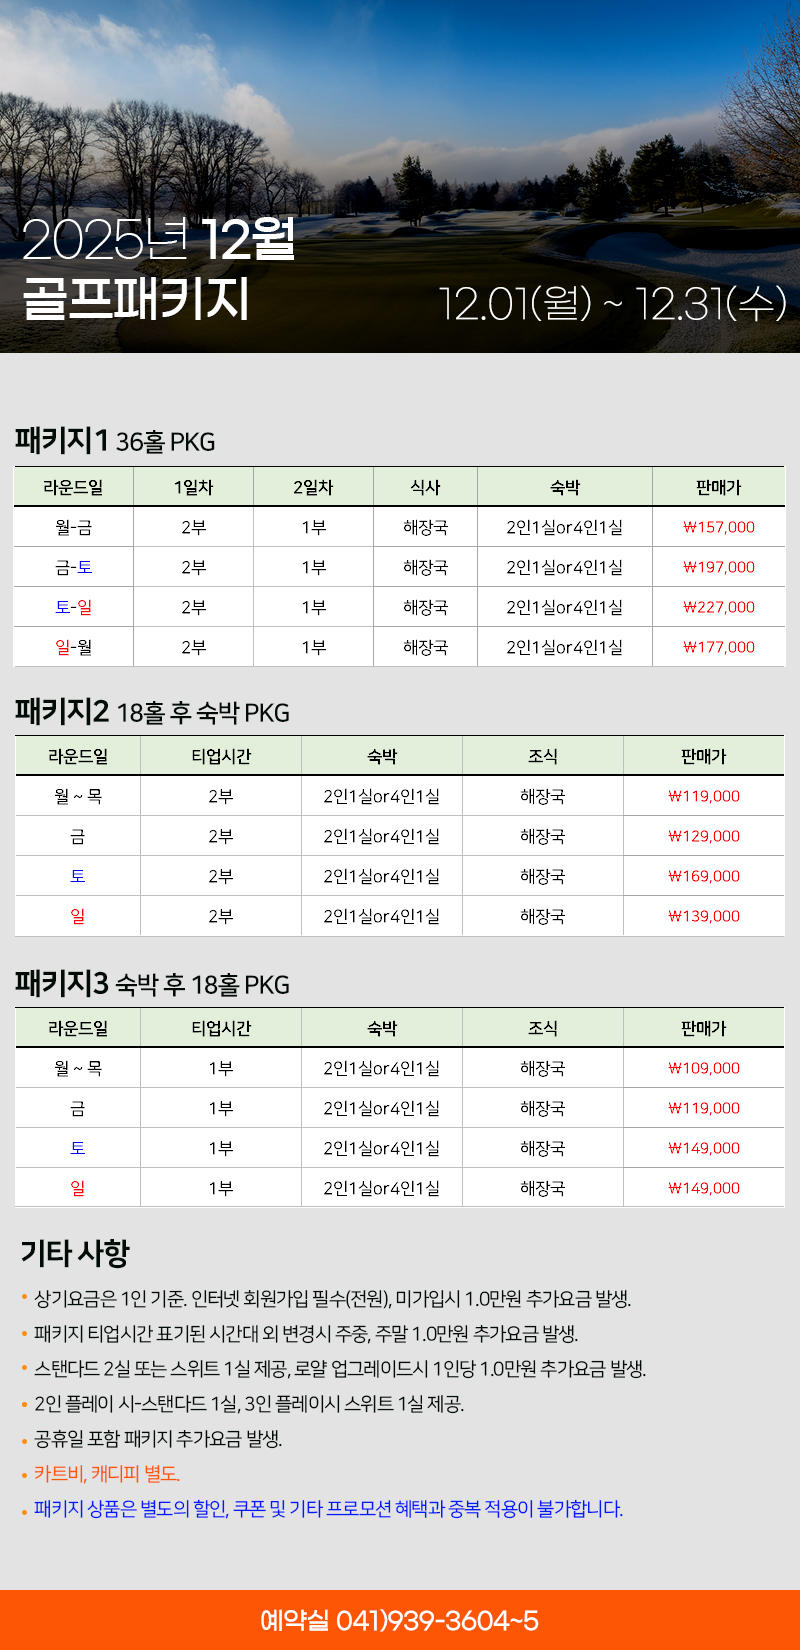This screenshot has height=1650, width=800.
Task: Click the ₩129,000 price in 패키지2
Action: point(704,836)
